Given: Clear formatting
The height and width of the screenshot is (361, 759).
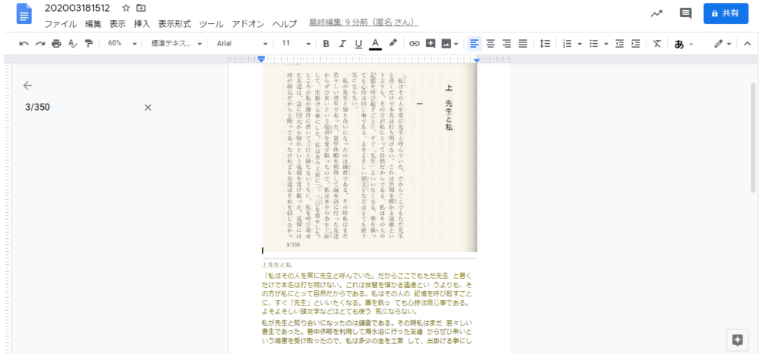Looking at the screenshot, I should [657, 44].
